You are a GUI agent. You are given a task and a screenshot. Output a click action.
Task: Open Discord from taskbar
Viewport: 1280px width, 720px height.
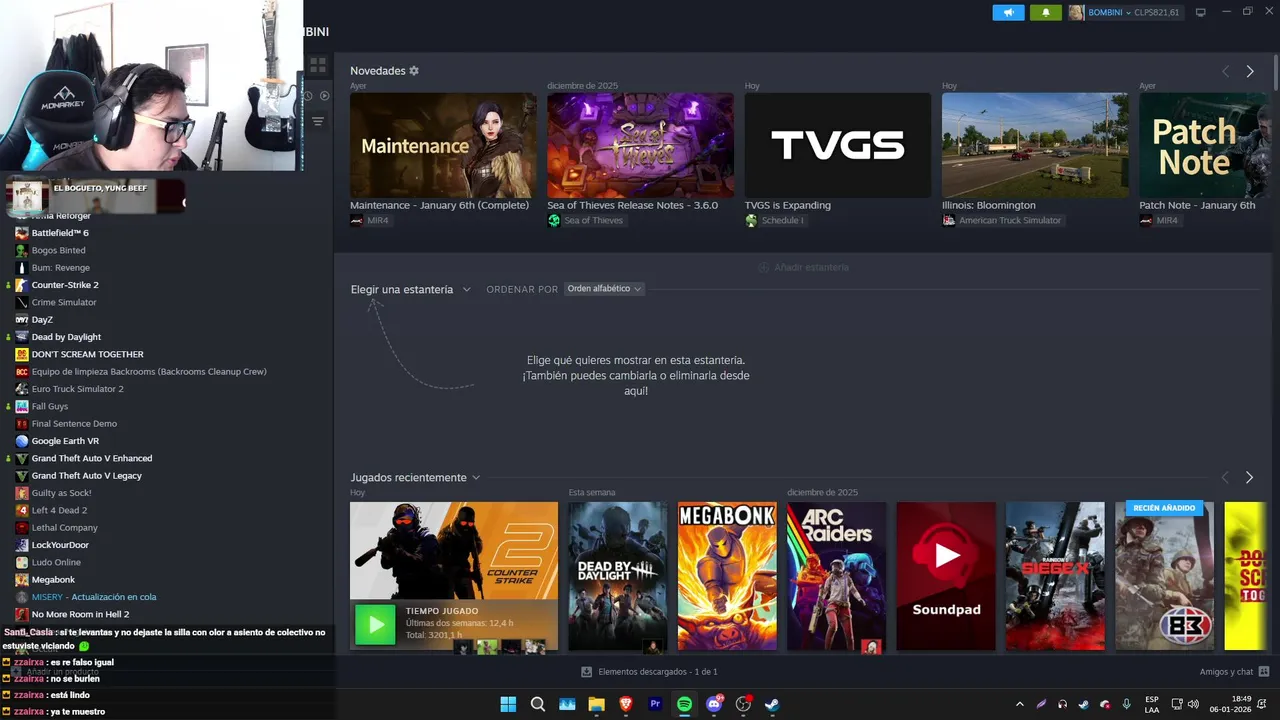714,704
